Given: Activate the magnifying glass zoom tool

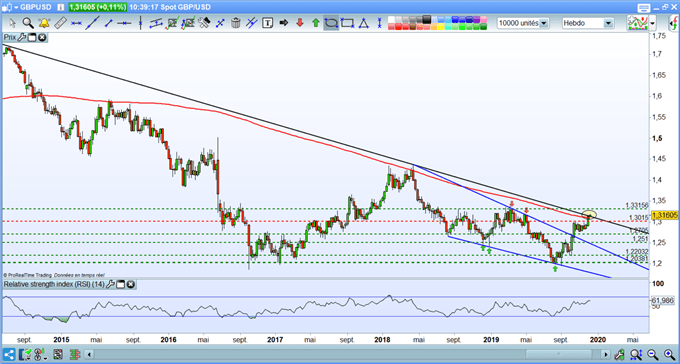Looking at the screenshot, I should (28, 23).
